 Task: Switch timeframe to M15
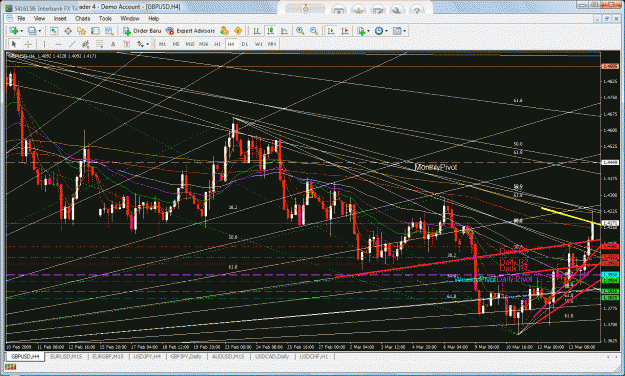click(x=190, y=44)
